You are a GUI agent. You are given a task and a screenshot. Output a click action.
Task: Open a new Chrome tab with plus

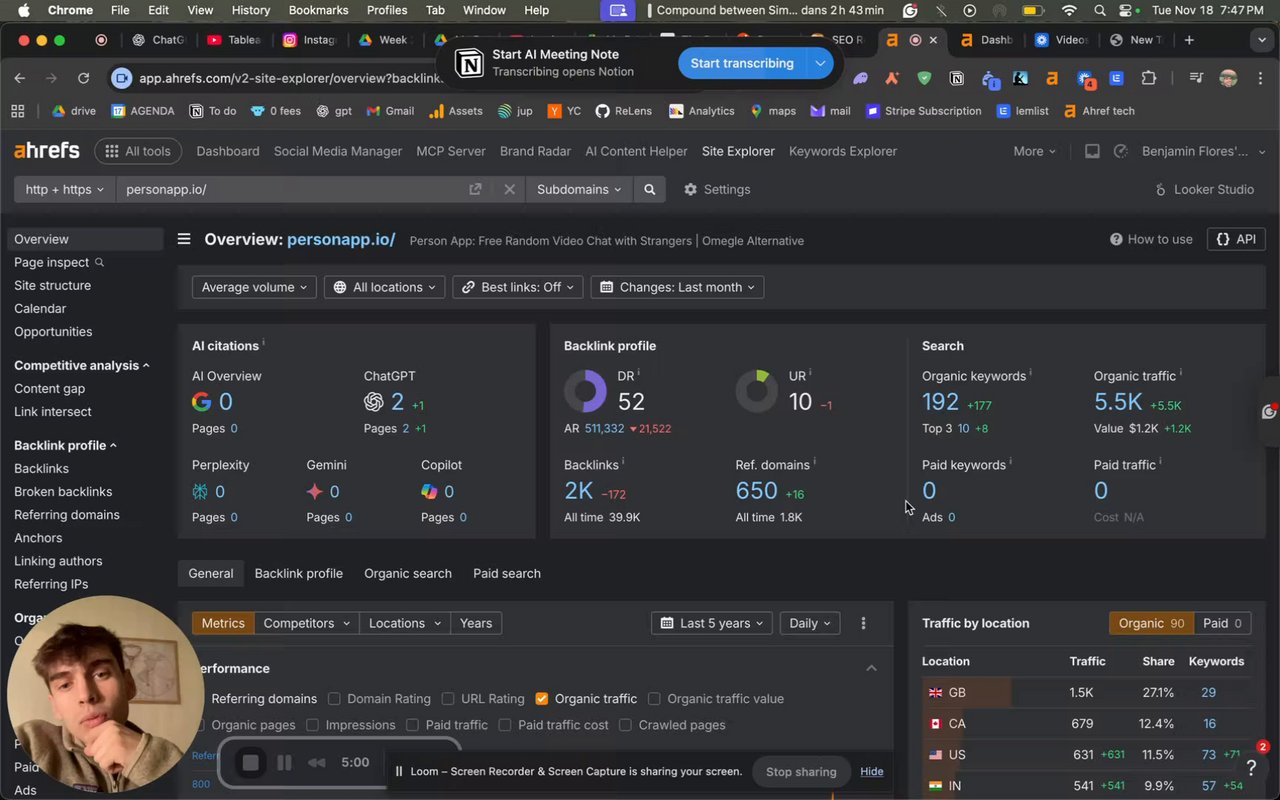1189,40
